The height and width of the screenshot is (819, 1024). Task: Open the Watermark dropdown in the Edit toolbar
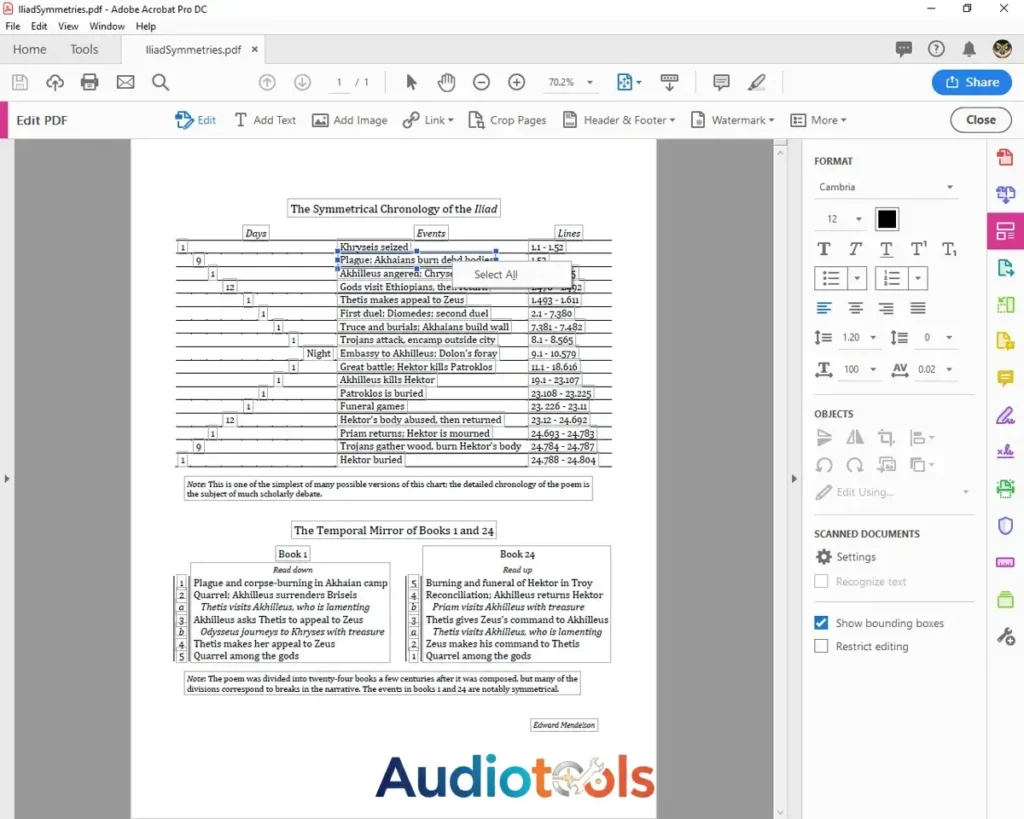pyautogui.click(x=733, y=120)
